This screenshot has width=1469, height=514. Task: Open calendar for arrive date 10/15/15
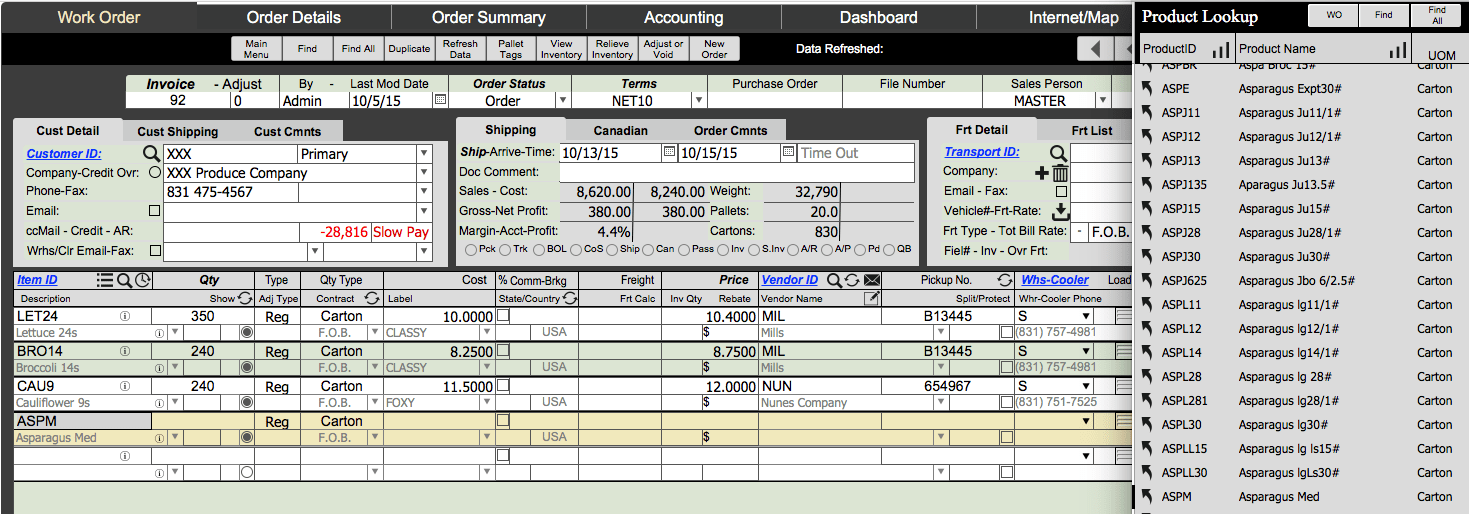pyautogui.click(x=788, y=153)
